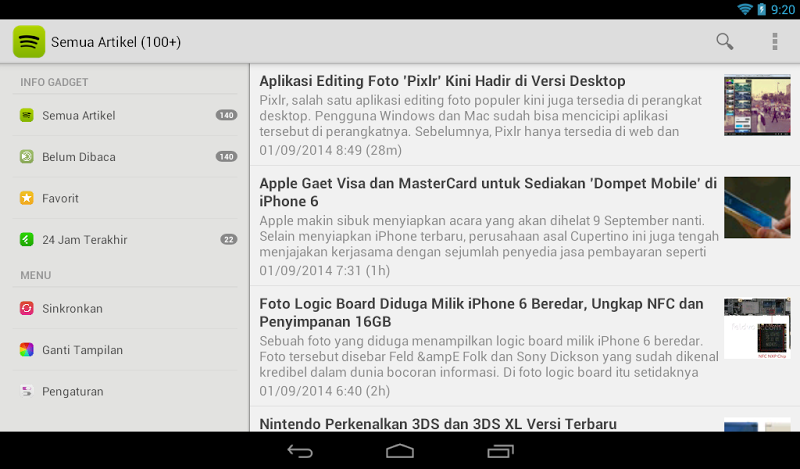This screenshot has width=800, height=469.
Task: Click the Semua Artikel 140 count badge
Action: pyautogui.click(x=227, y=115)
